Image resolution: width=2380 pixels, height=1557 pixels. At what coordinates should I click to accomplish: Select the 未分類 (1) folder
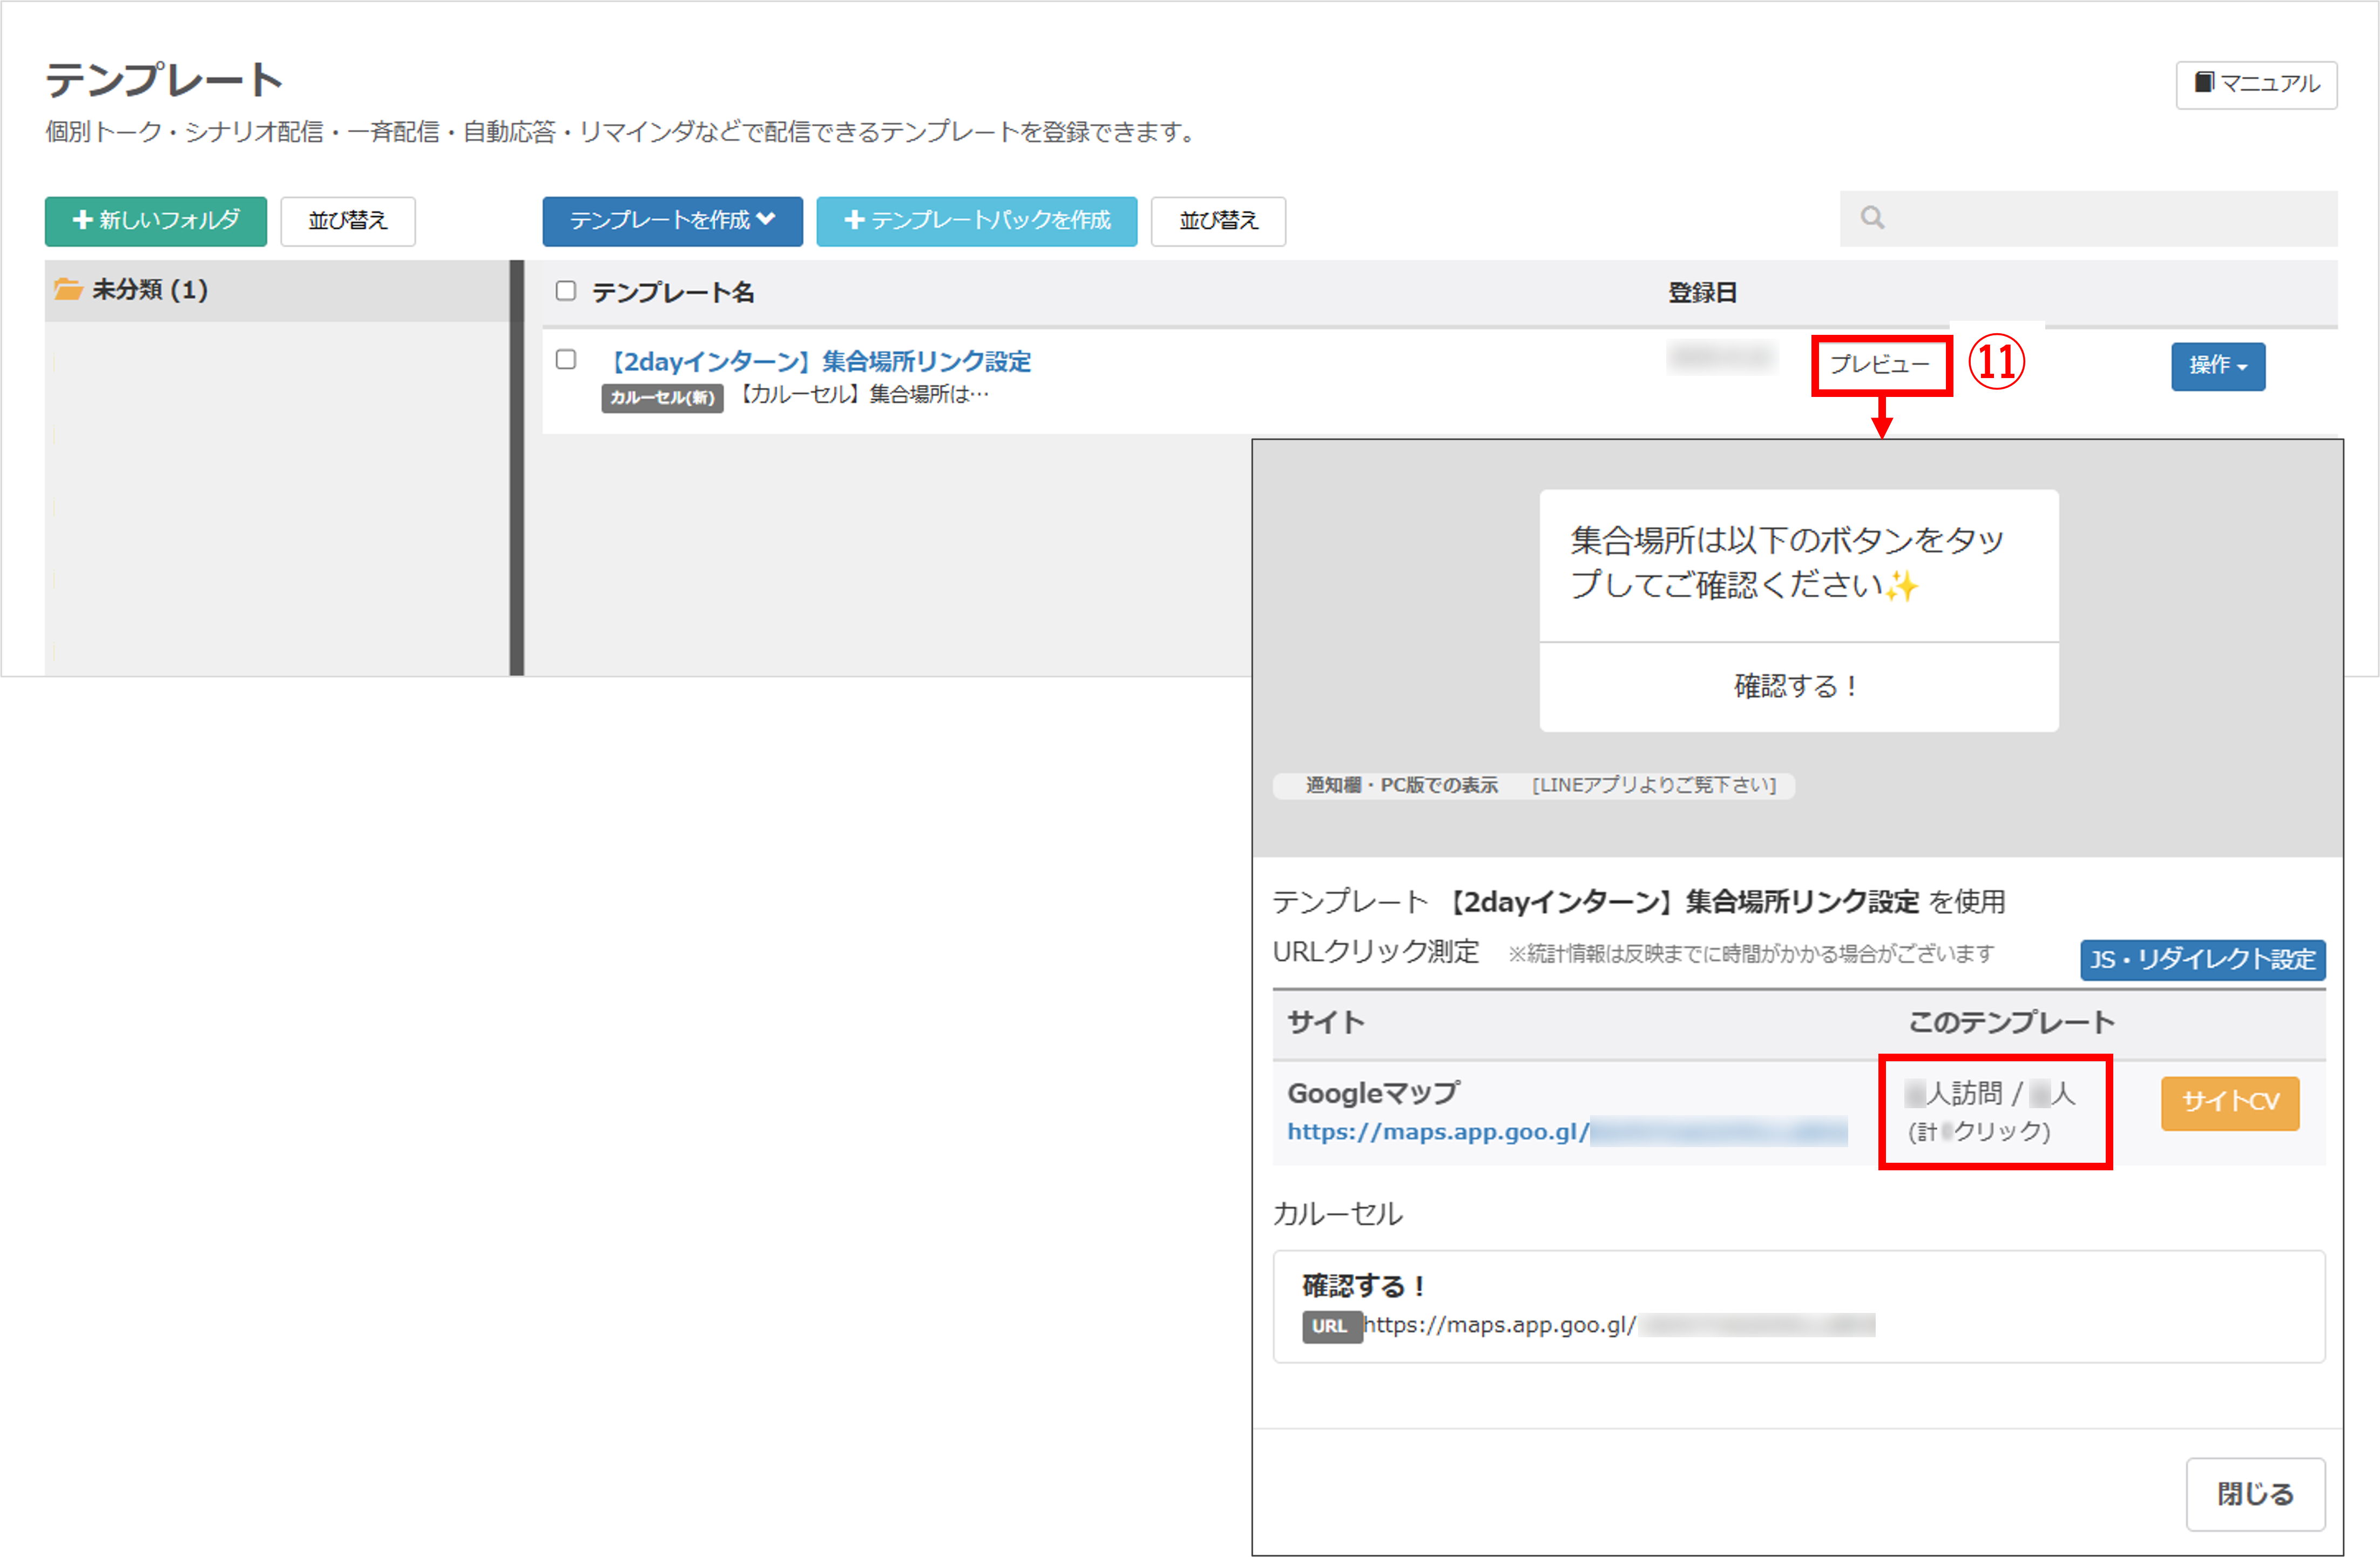[x=150, y=290]
